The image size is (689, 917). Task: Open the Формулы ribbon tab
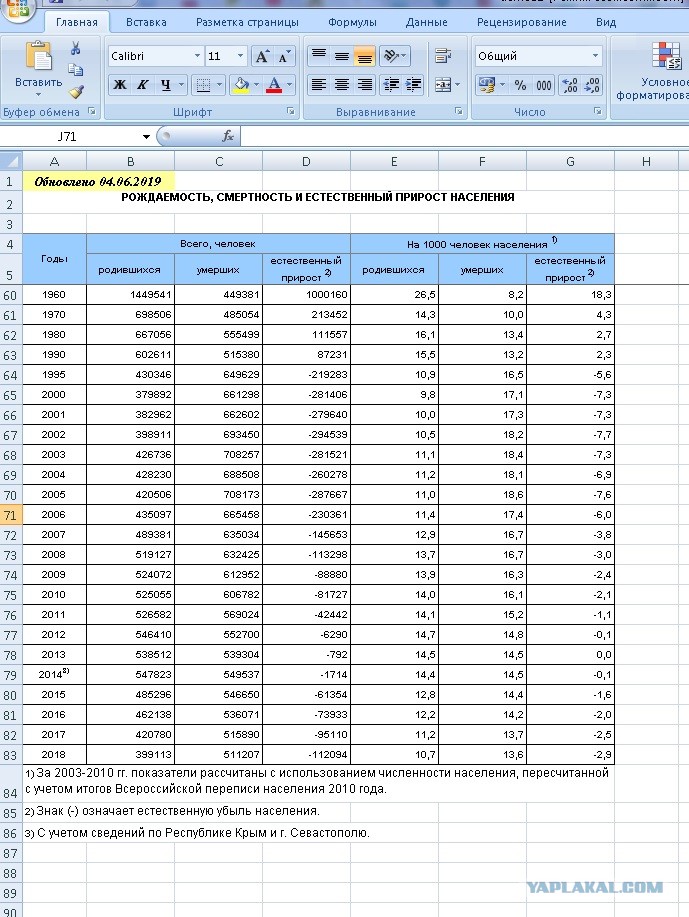[x=352, y=22]
